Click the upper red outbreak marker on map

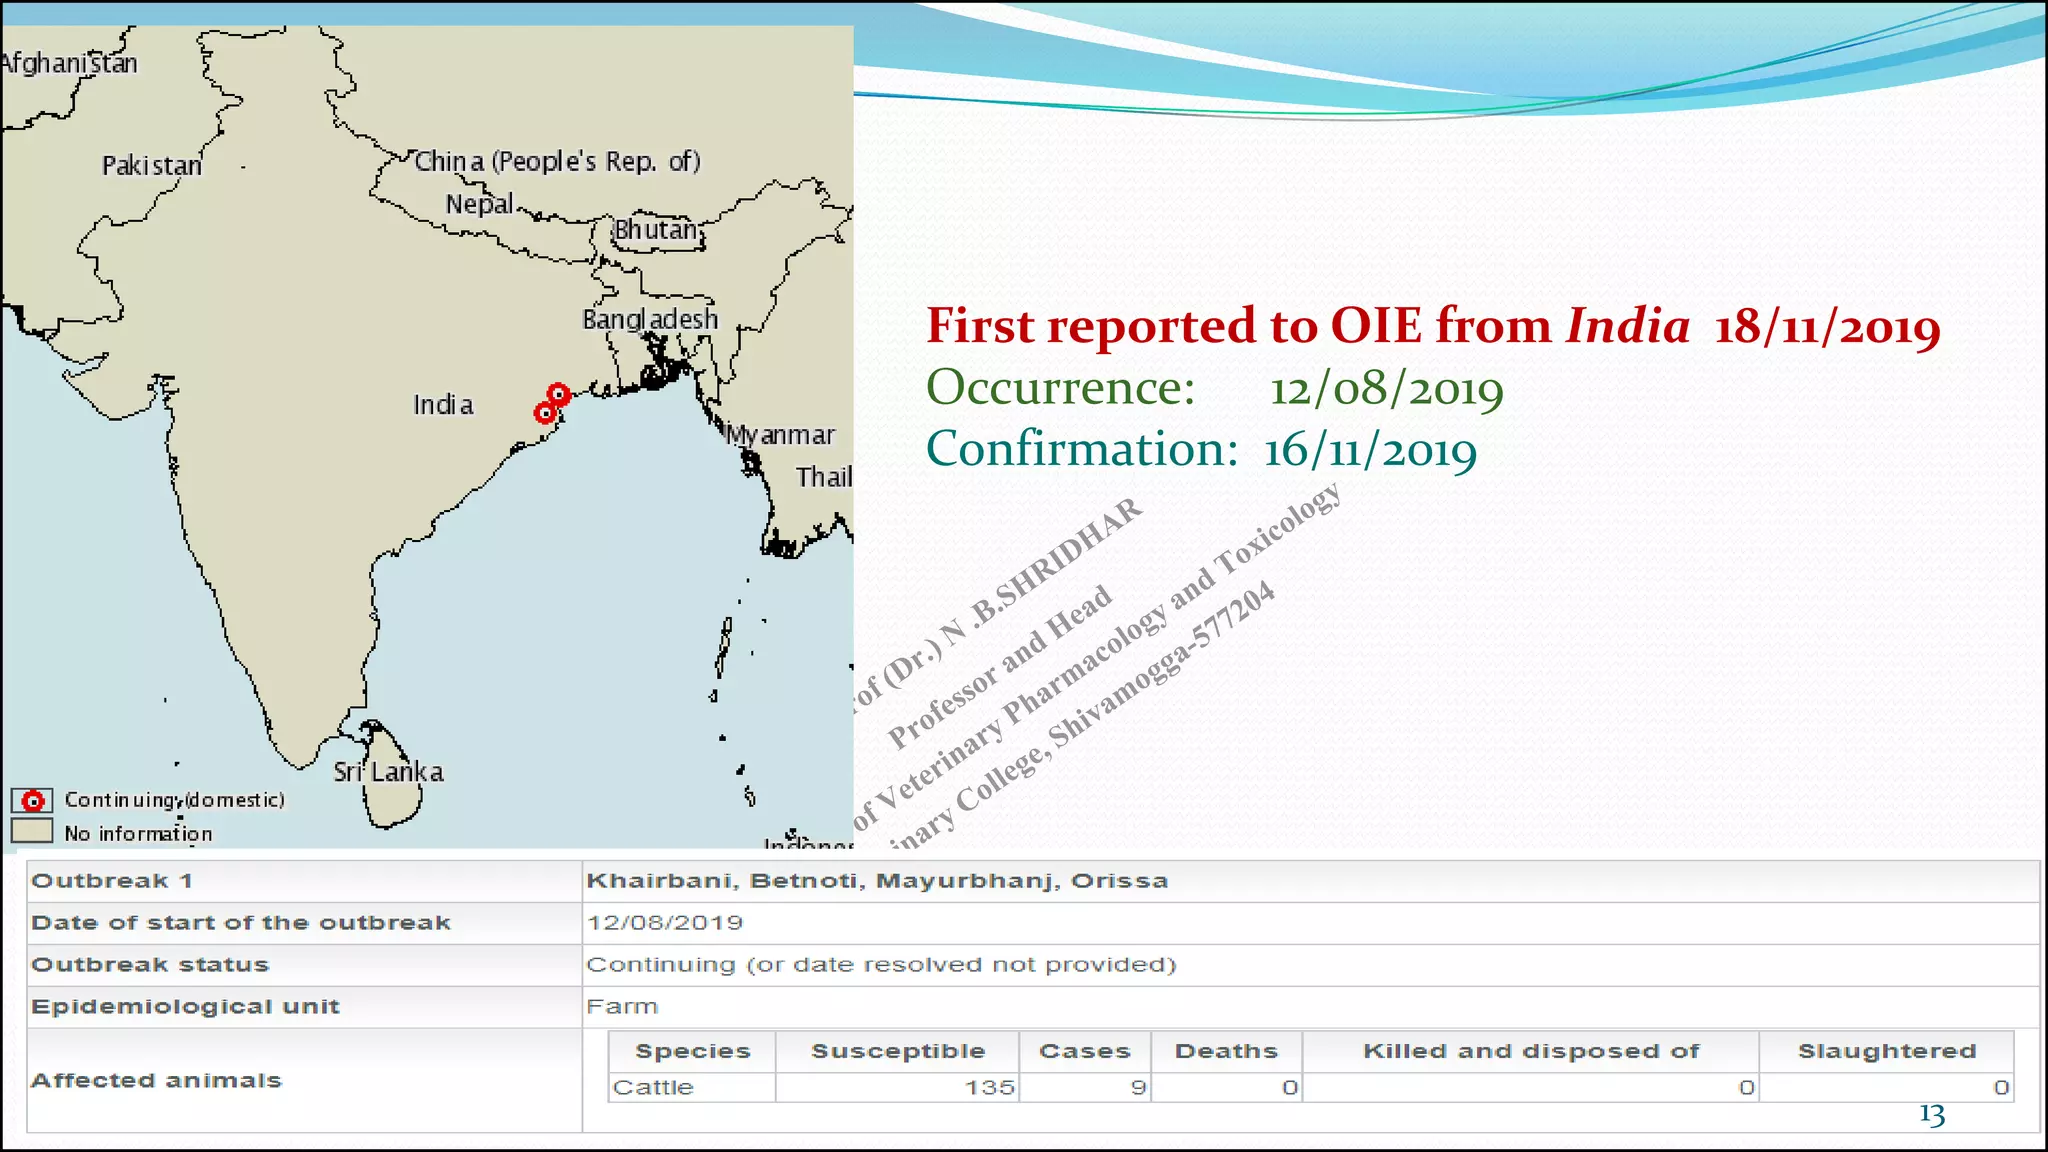(x=559, y=394)
